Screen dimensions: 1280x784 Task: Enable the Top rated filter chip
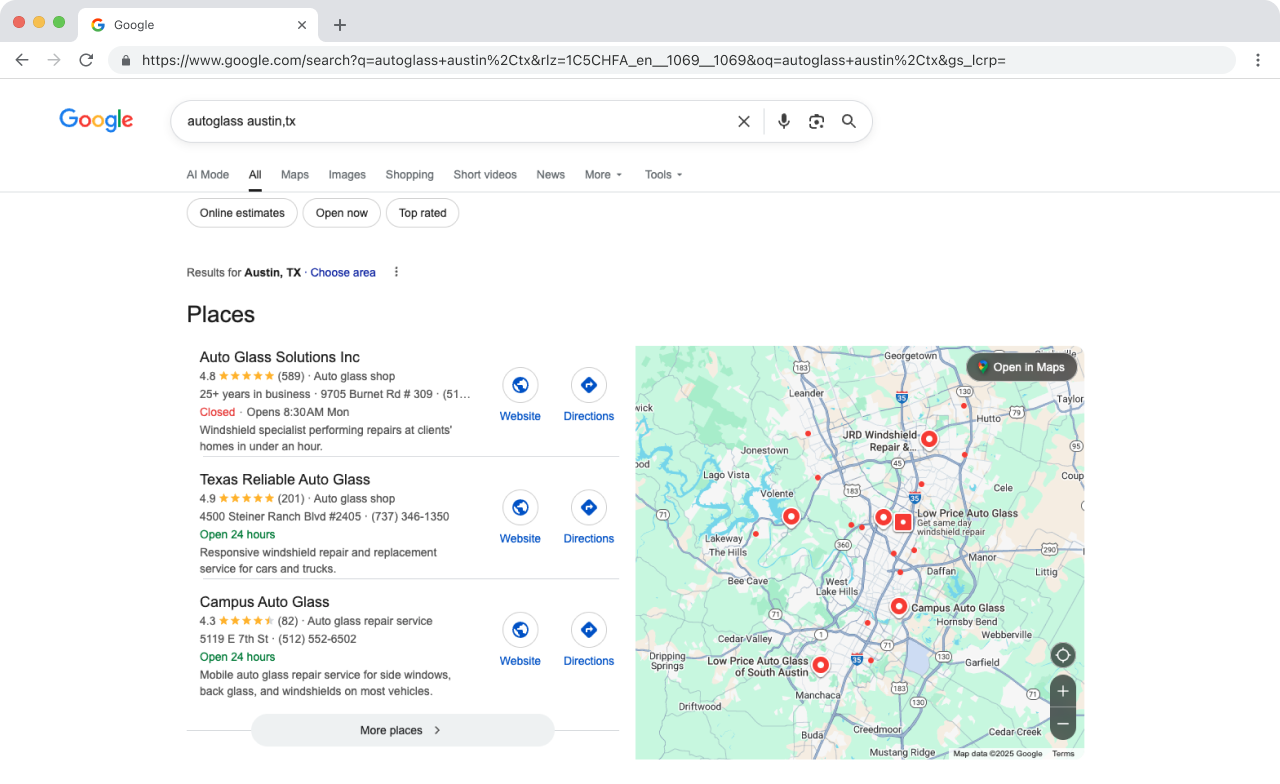422,213
